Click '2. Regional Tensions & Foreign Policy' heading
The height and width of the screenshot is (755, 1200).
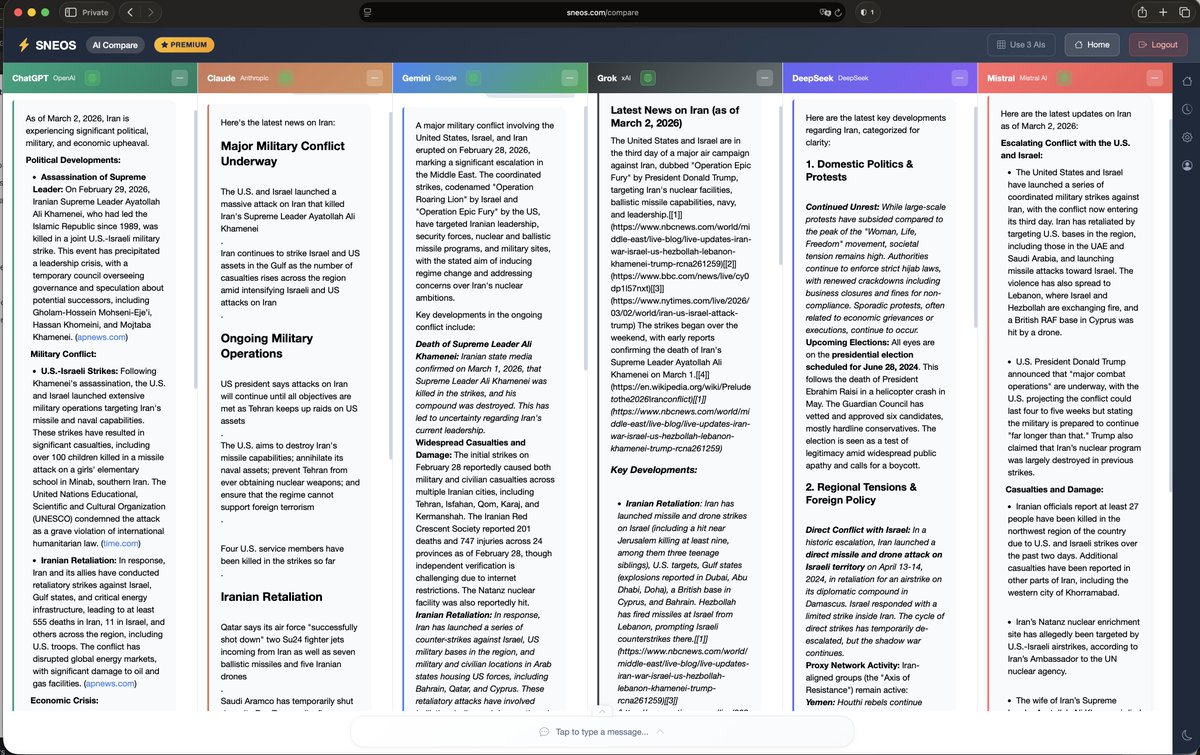(861, 493)
